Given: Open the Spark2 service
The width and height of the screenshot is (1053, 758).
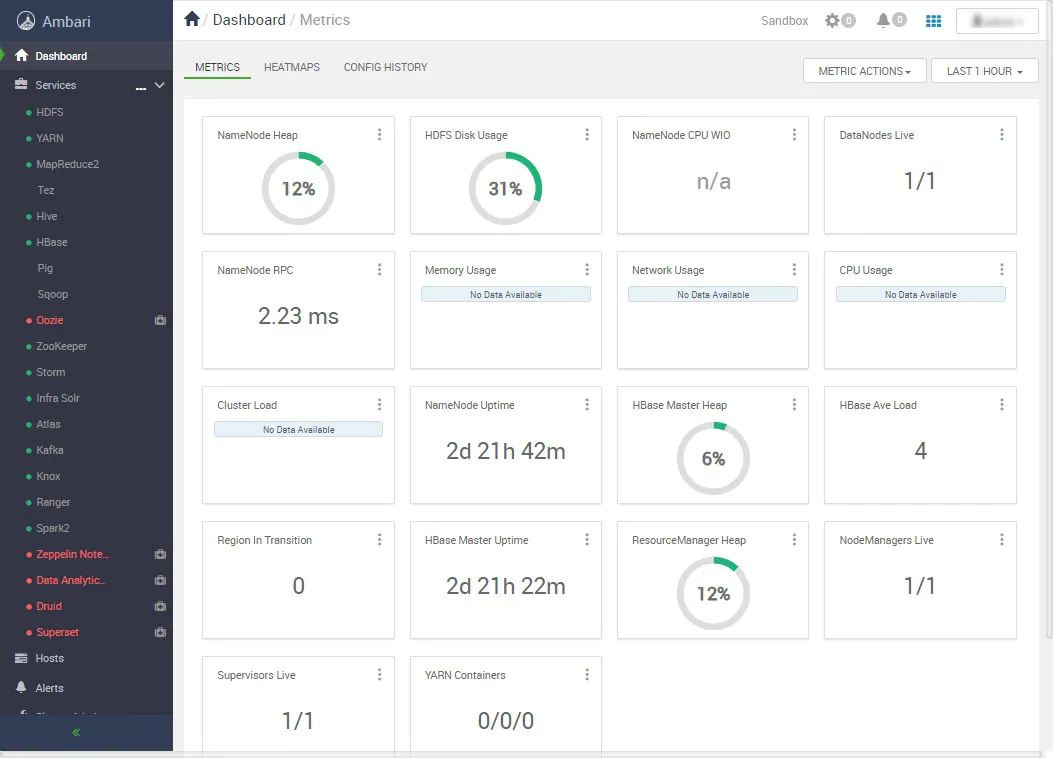Looking at the screenshot, I should [x=52, y=528].
